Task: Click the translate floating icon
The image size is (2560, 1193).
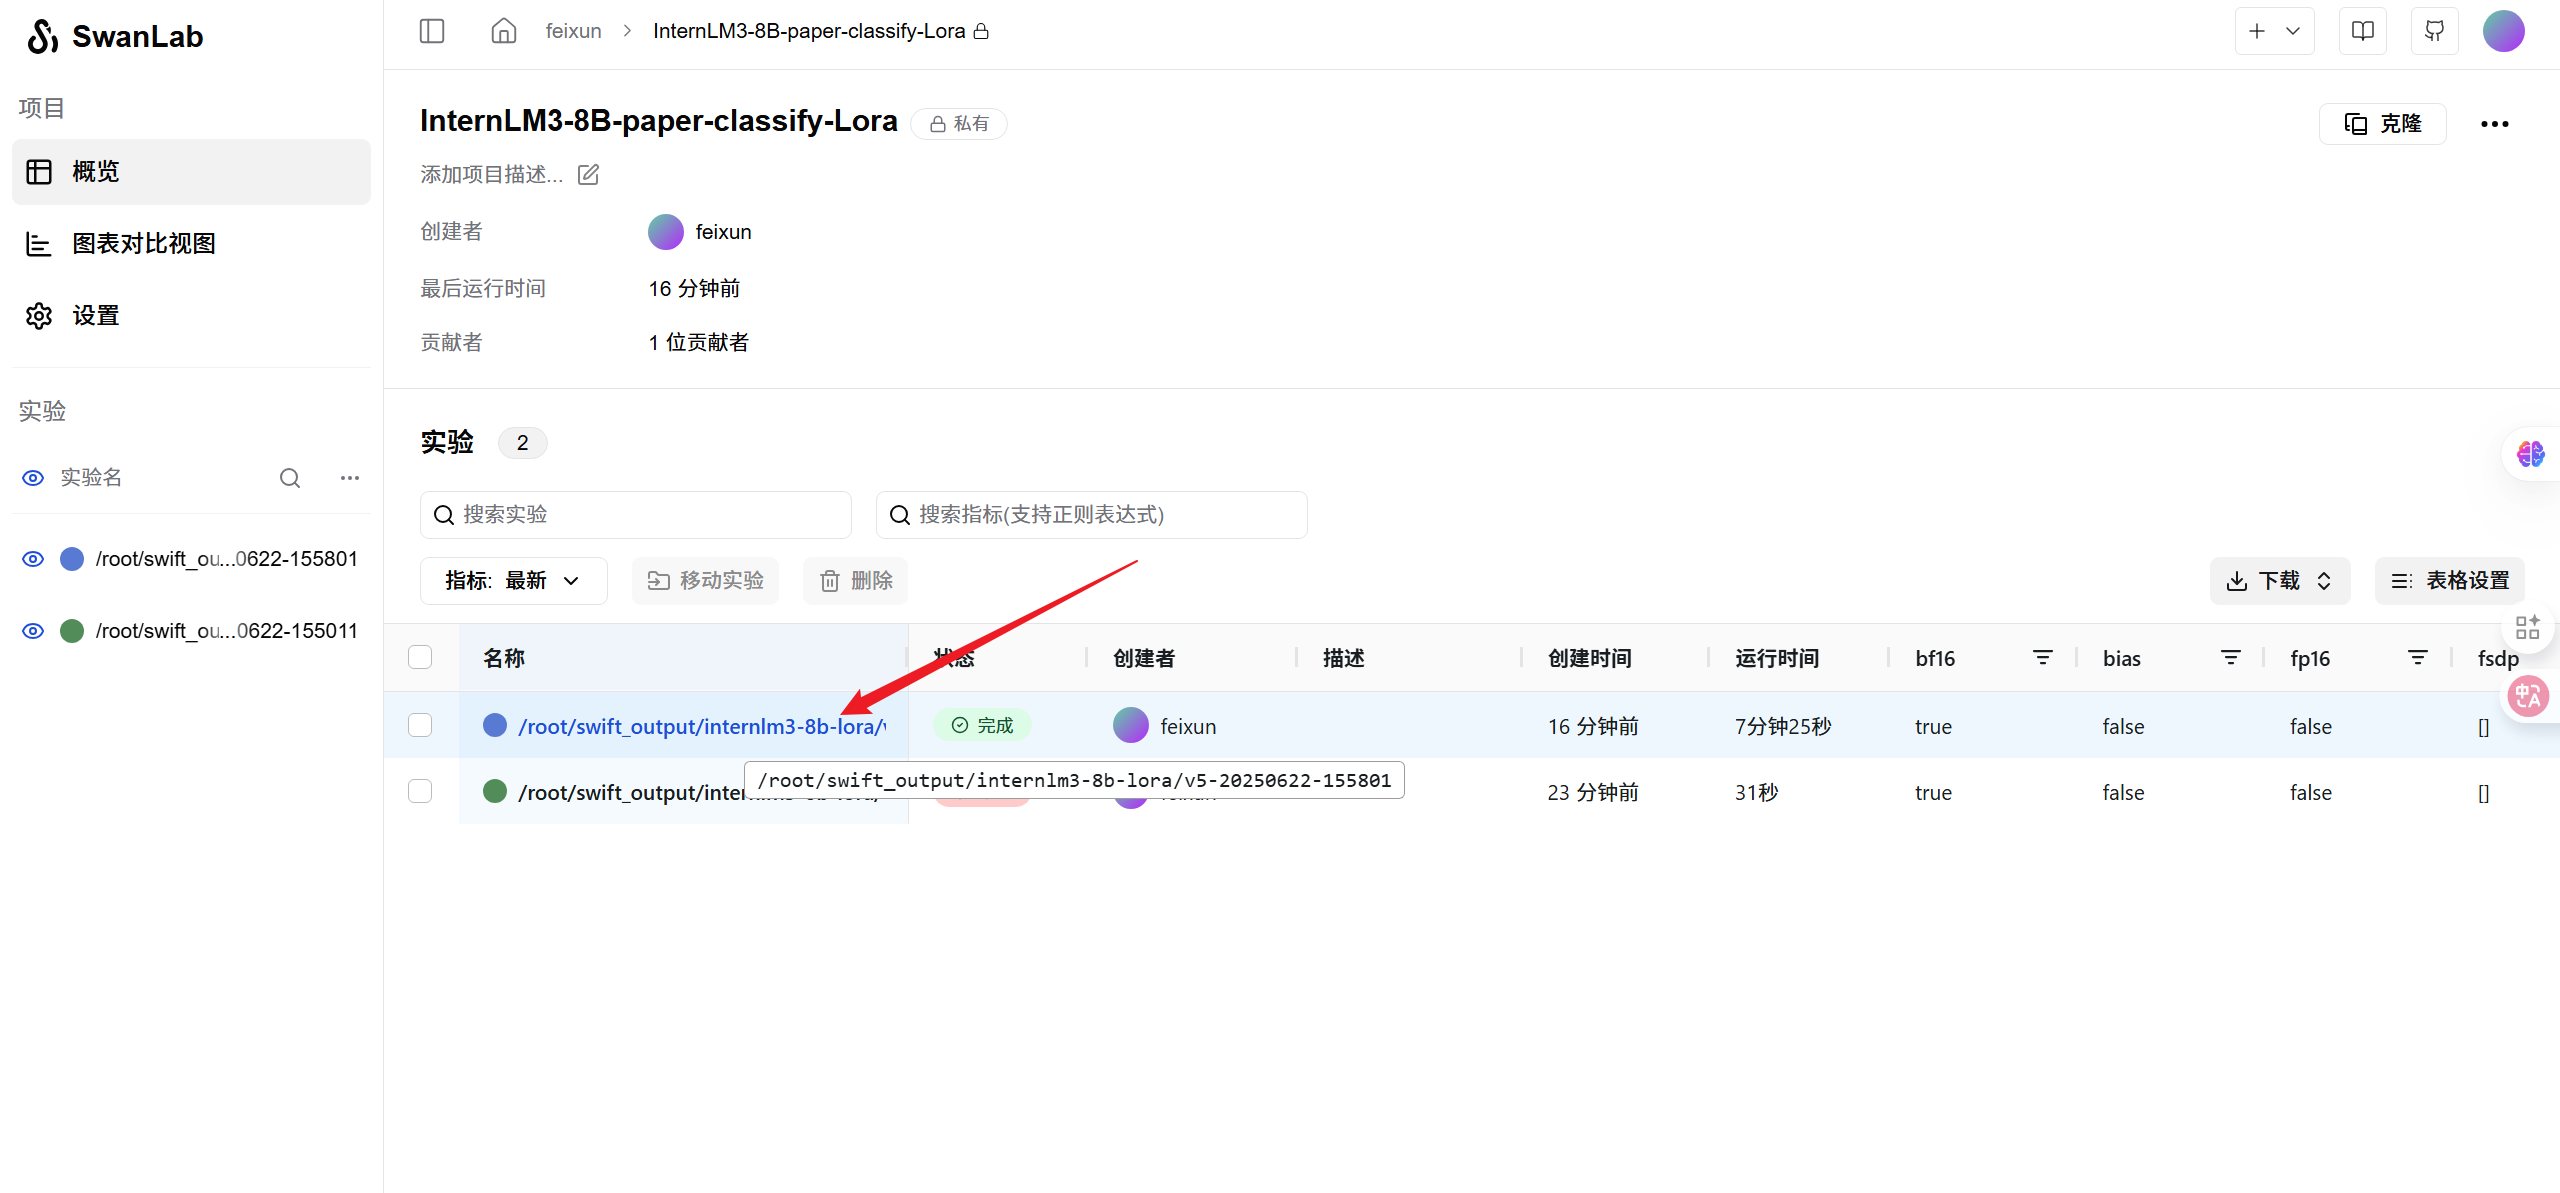Action: click(2528, 696)
